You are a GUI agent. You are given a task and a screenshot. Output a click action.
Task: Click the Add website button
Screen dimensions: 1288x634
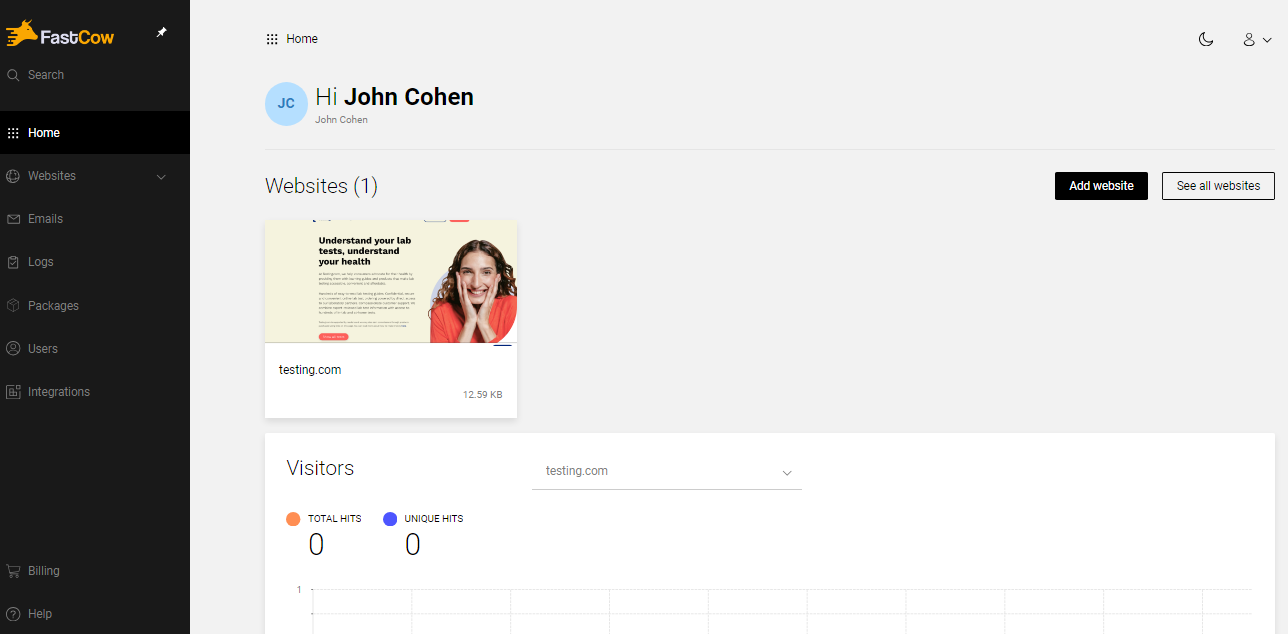click(1101, 186)
